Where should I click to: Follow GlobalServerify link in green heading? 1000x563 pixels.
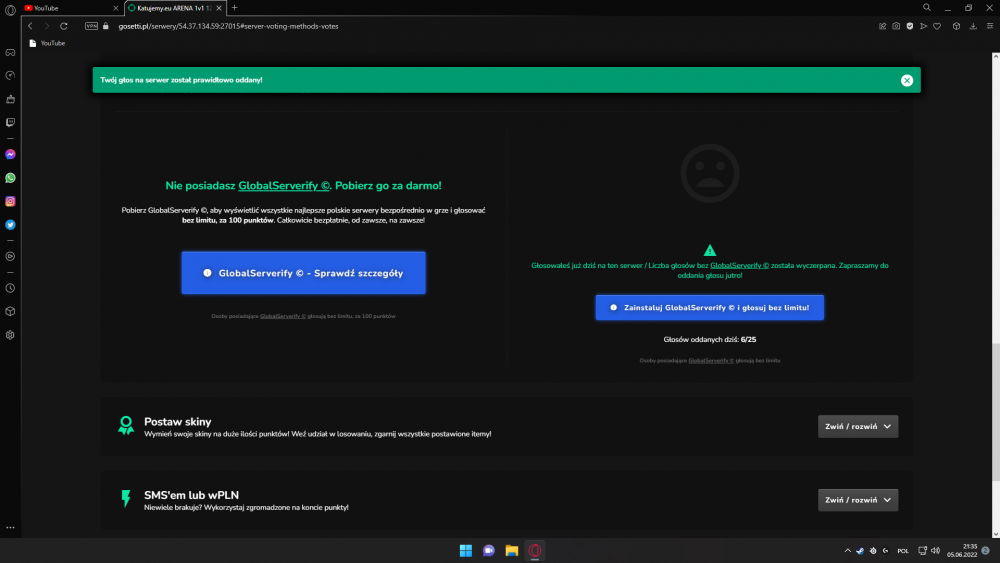tap(284, 186)
